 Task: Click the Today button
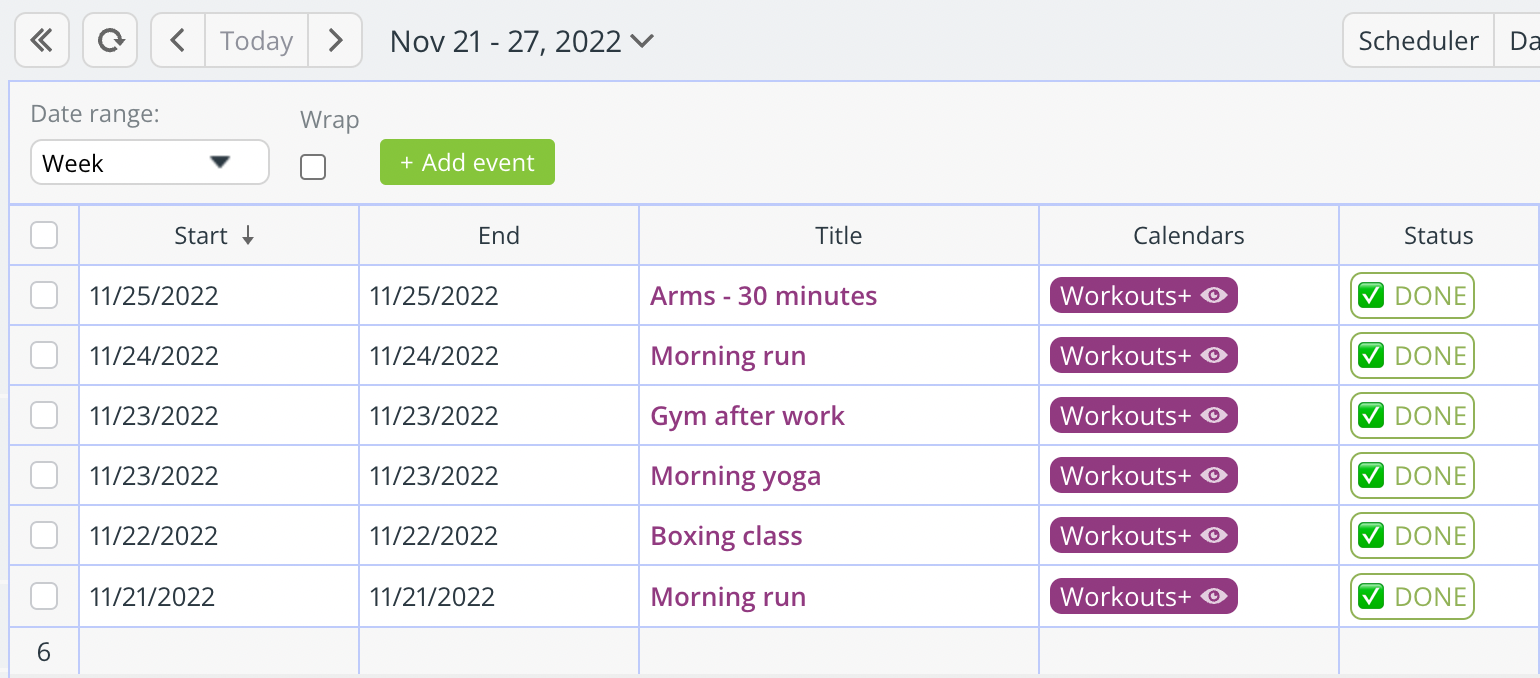point(256,40)
